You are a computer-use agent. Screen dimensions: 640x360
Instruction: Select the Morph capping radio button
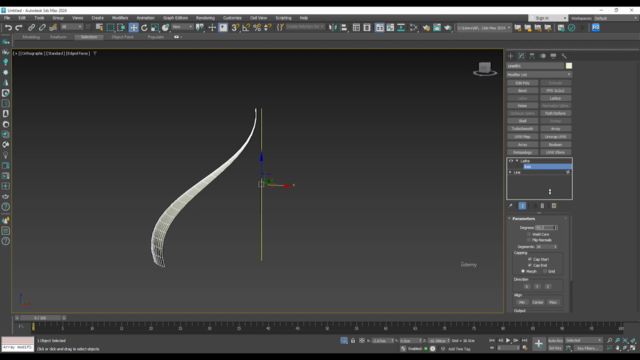pyautogui.click(x=523, y=271)
